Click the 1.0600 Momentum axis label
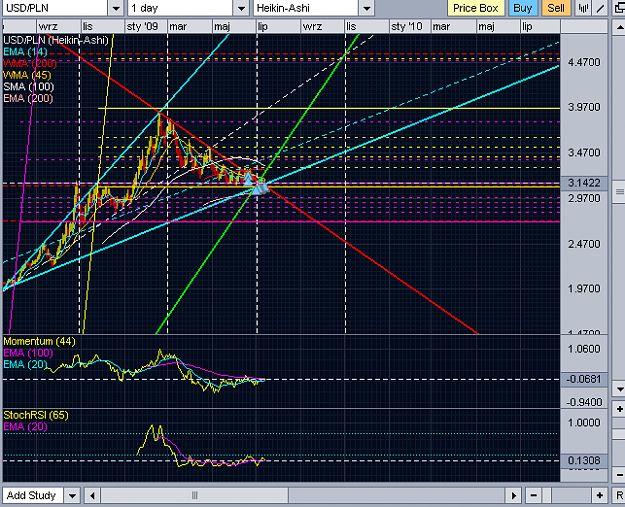This screenshot has height=507, width=625. [x=584, y=349]
